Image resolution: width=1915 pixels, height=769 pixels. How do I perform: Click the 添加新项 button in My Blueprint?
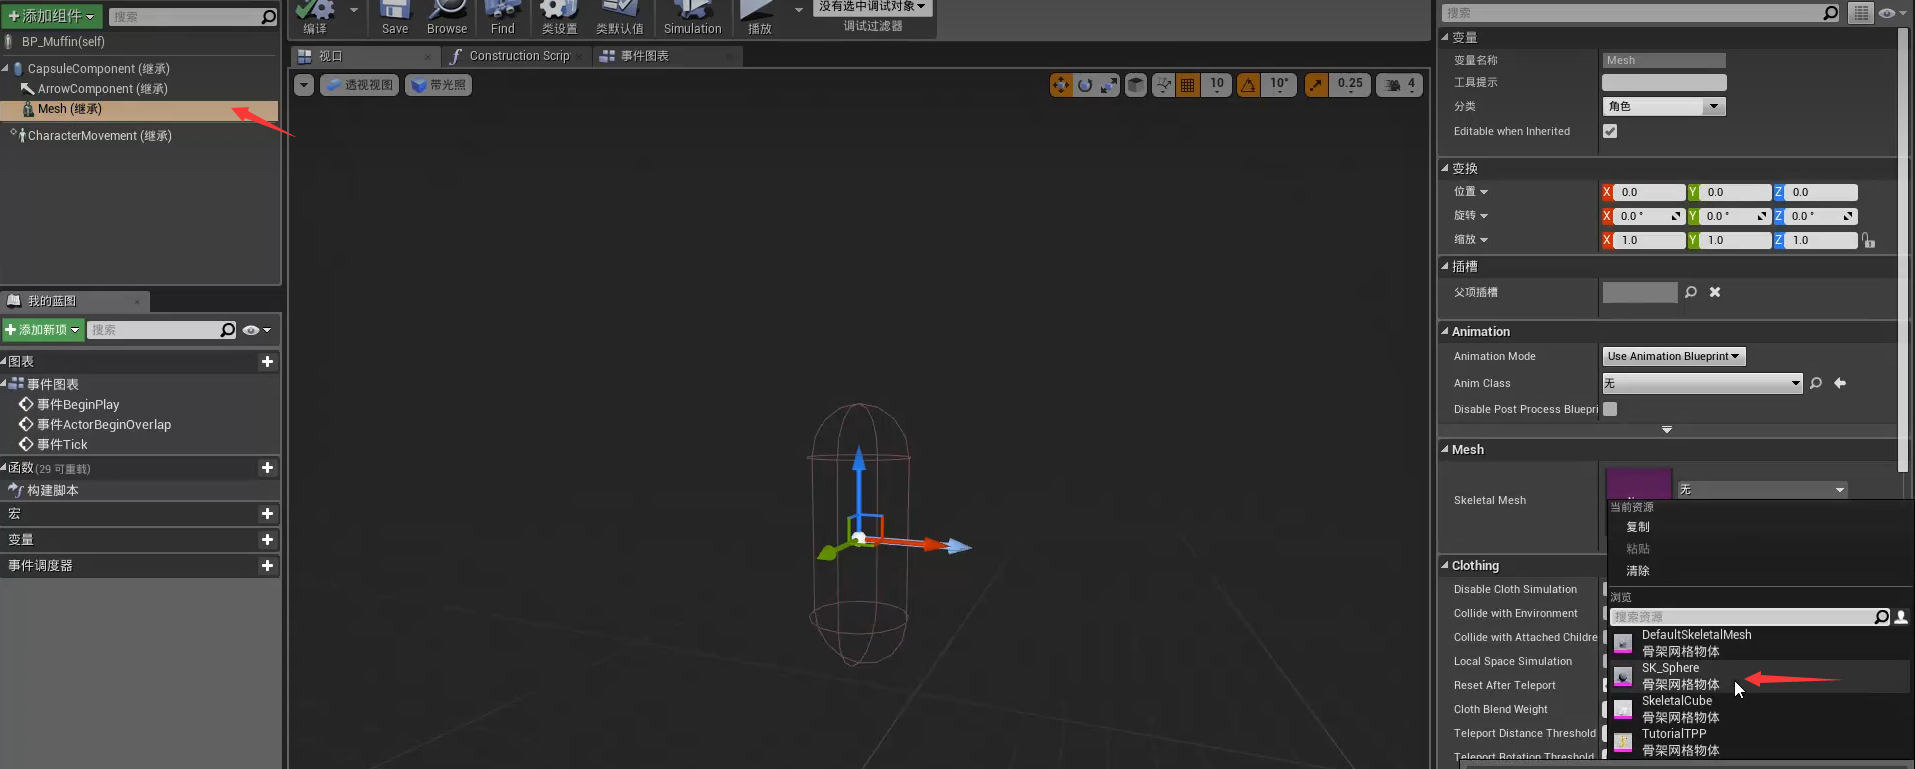tap(43, 330)
